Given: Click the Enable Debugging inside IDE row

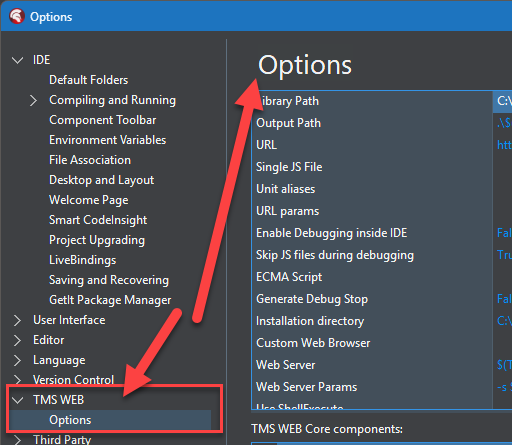Looking at the screenshot, I should [372, 233].
